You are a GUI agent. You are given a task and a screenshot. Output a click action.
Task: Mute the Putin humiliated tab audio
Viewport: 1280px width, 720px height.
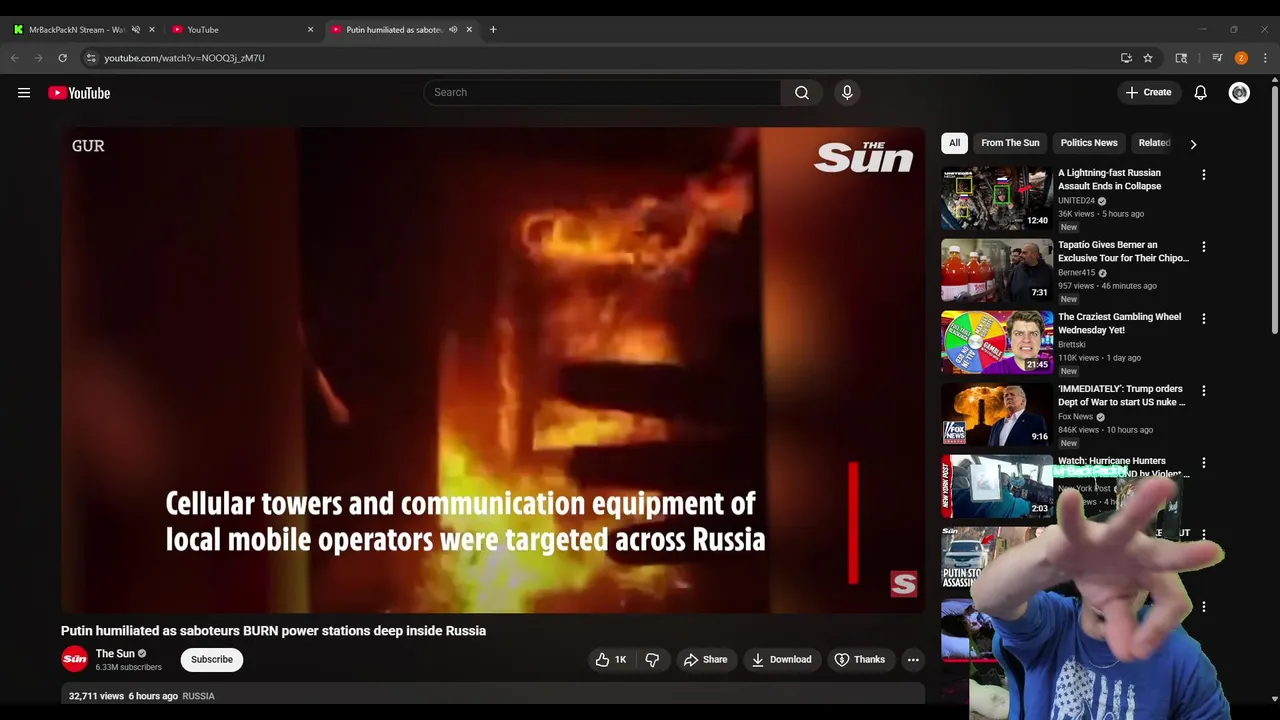tap(453, 29)
